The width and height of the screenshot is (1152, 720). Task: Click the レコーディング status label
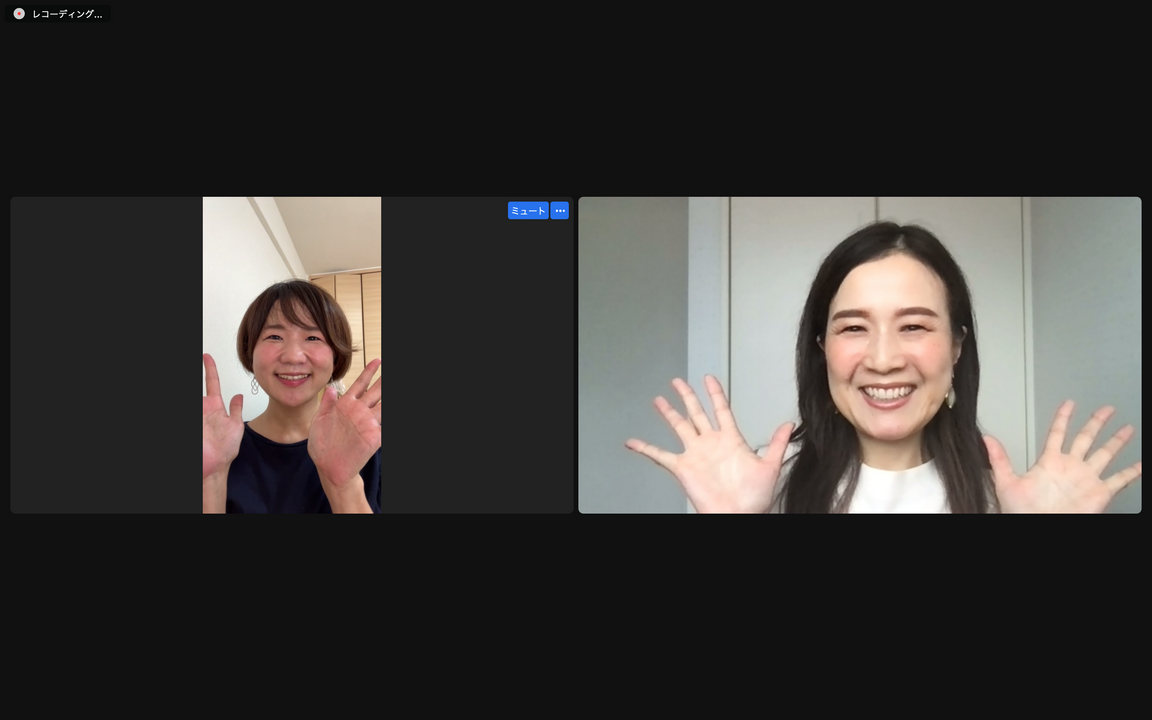tap(66, 14)
